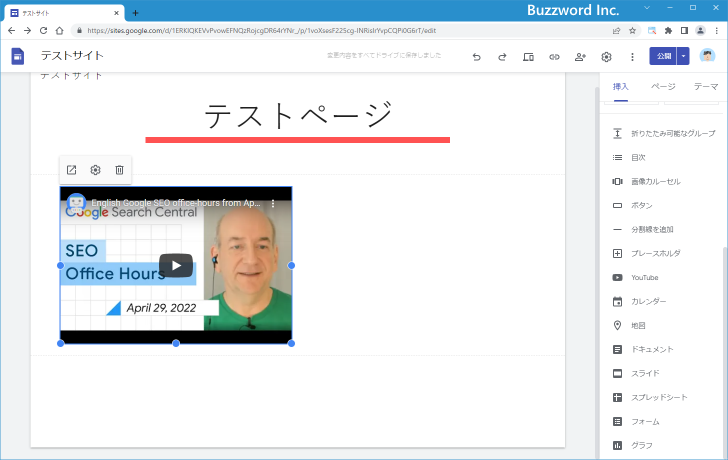This screenshot has height=460, width=728.
Task: Toggle the browser side panel
Action: tap(684, 31)
